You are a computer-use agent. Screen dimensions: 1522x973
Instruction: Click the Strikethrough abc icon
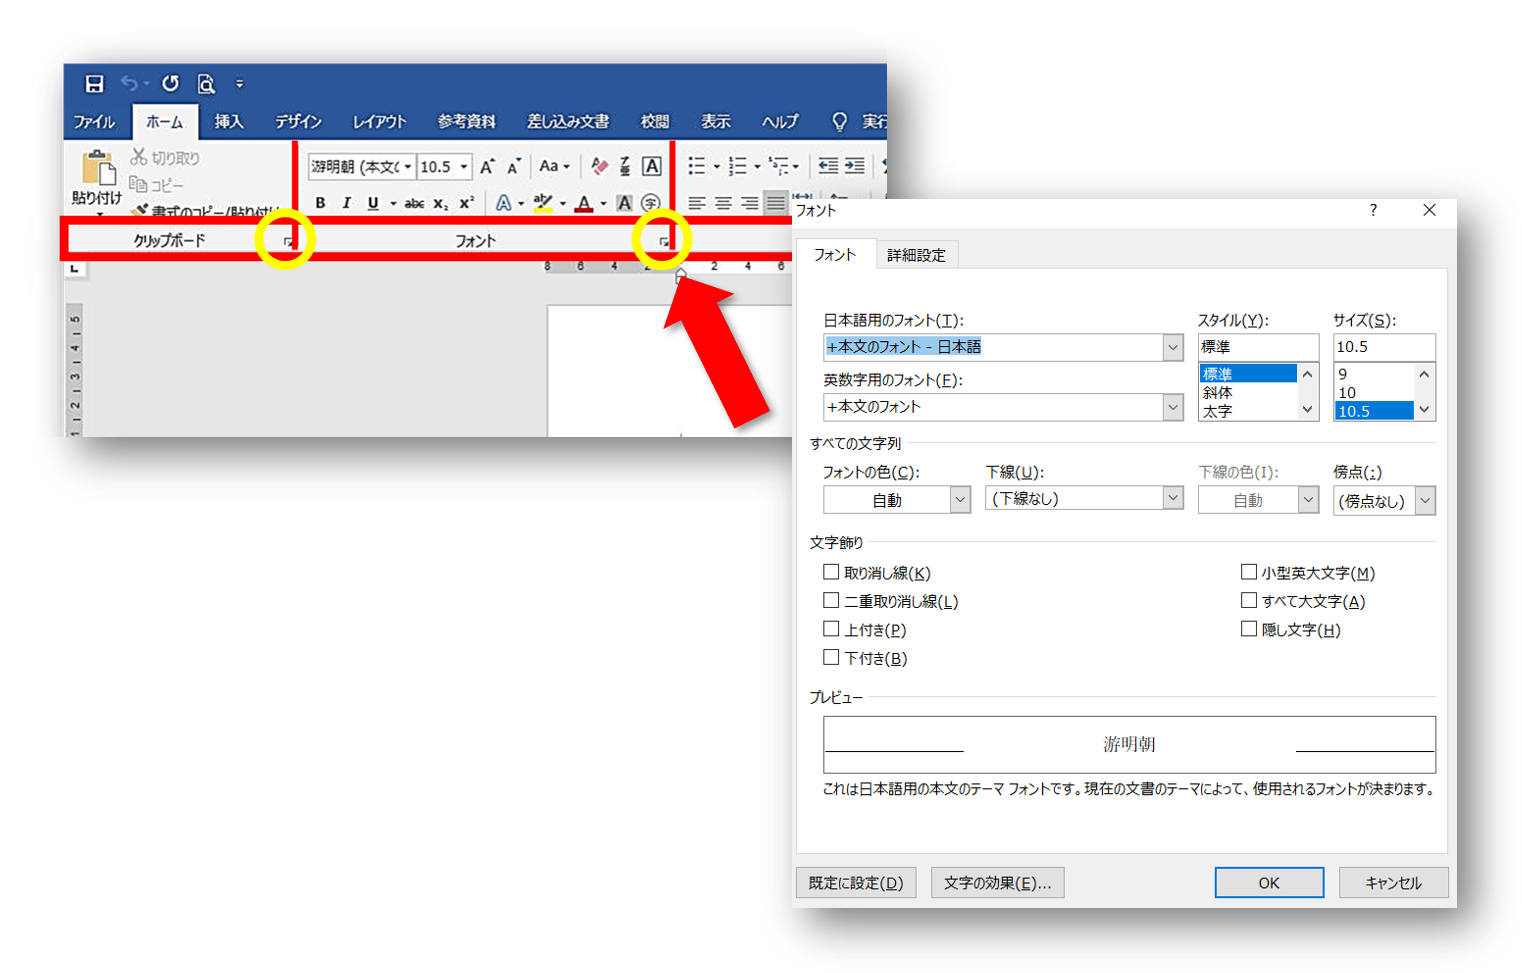coord(414,203)
